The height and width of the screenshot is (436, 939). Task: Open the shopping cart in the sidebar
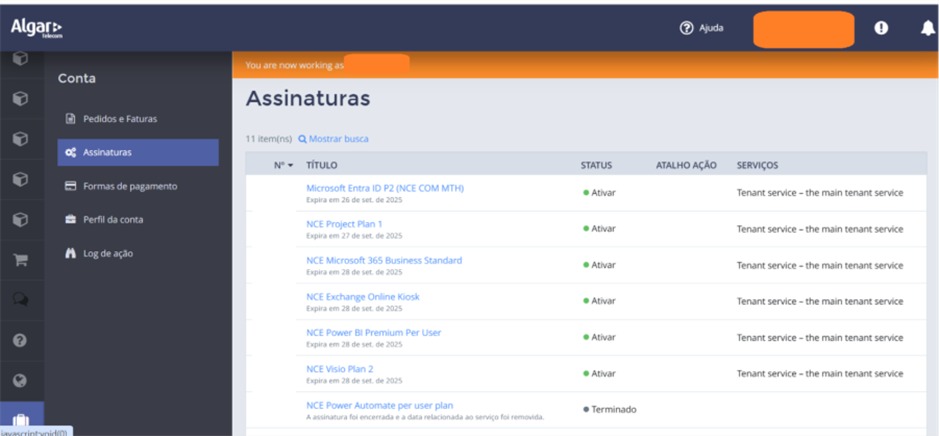[x=20, y=260]
